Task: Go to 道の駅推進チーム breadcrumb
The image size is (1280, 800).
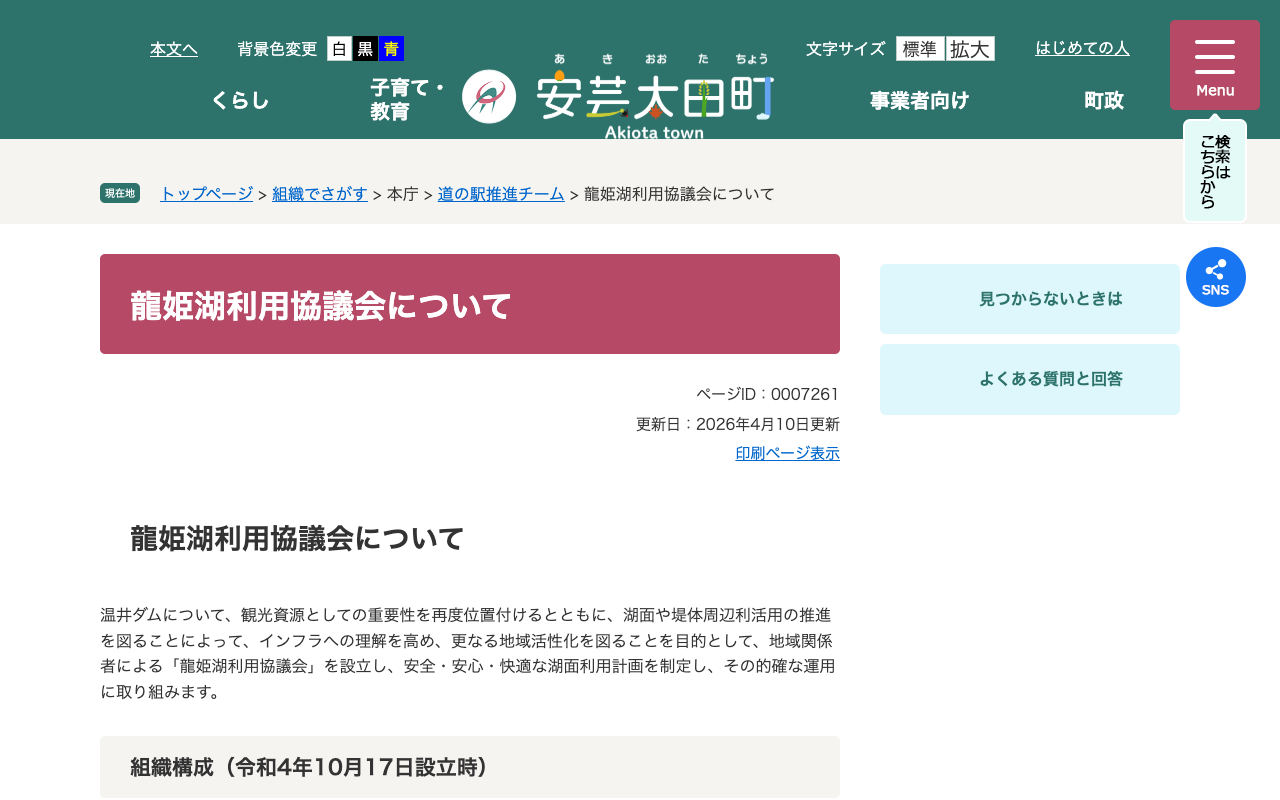Action: (501, 194)
